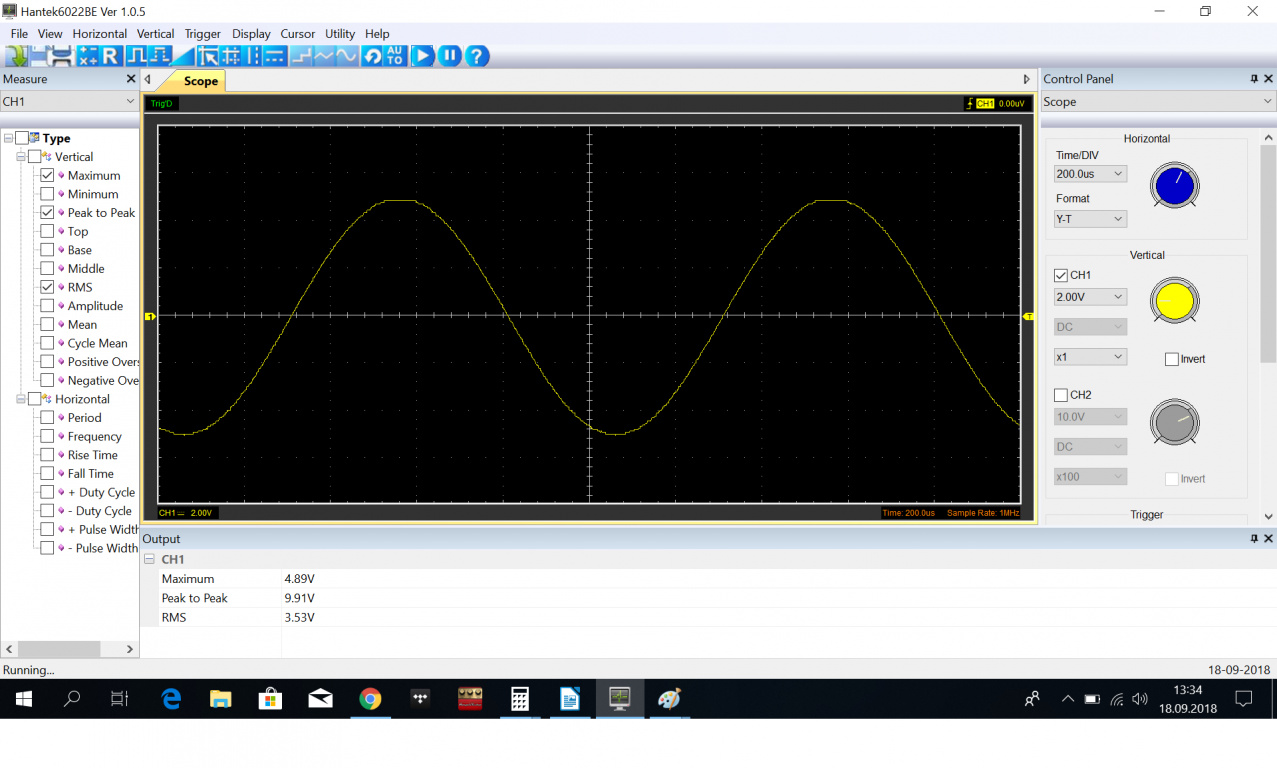The width and height of the screenshot is (1277, 768).
Task: Collapse the Horizontal measurement tree node
Action: click(x=21, y=399)
